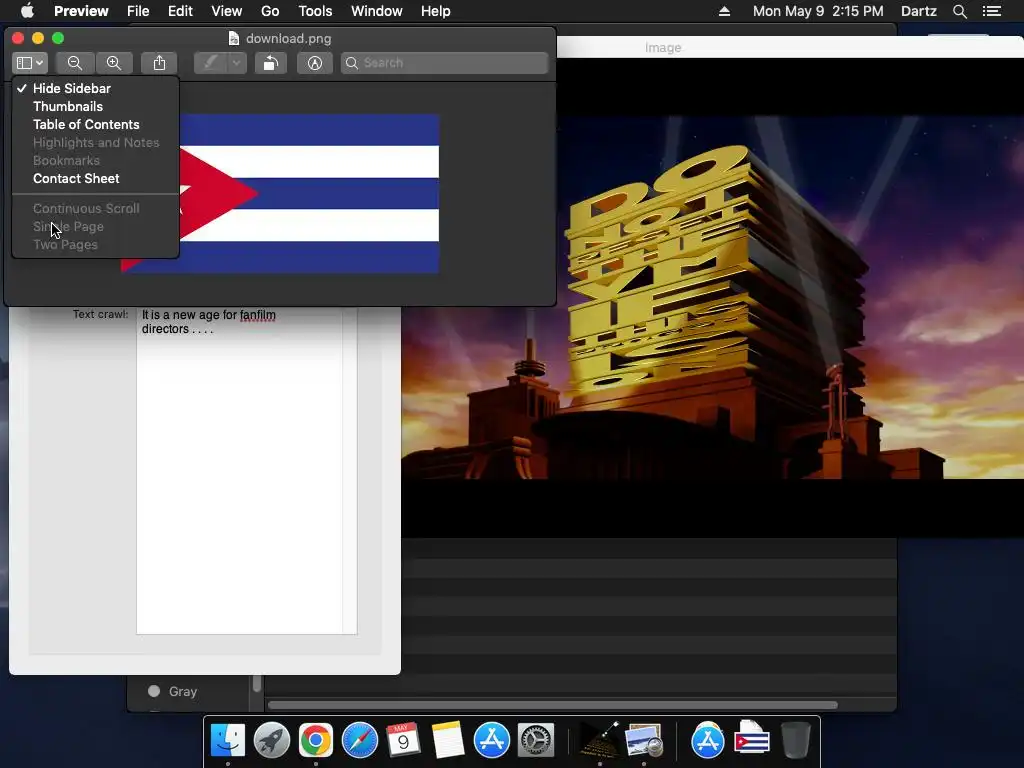This screenshot has width=1024, height=768.
Task: Open the Apple menu
Action: (x=27, y=11)
